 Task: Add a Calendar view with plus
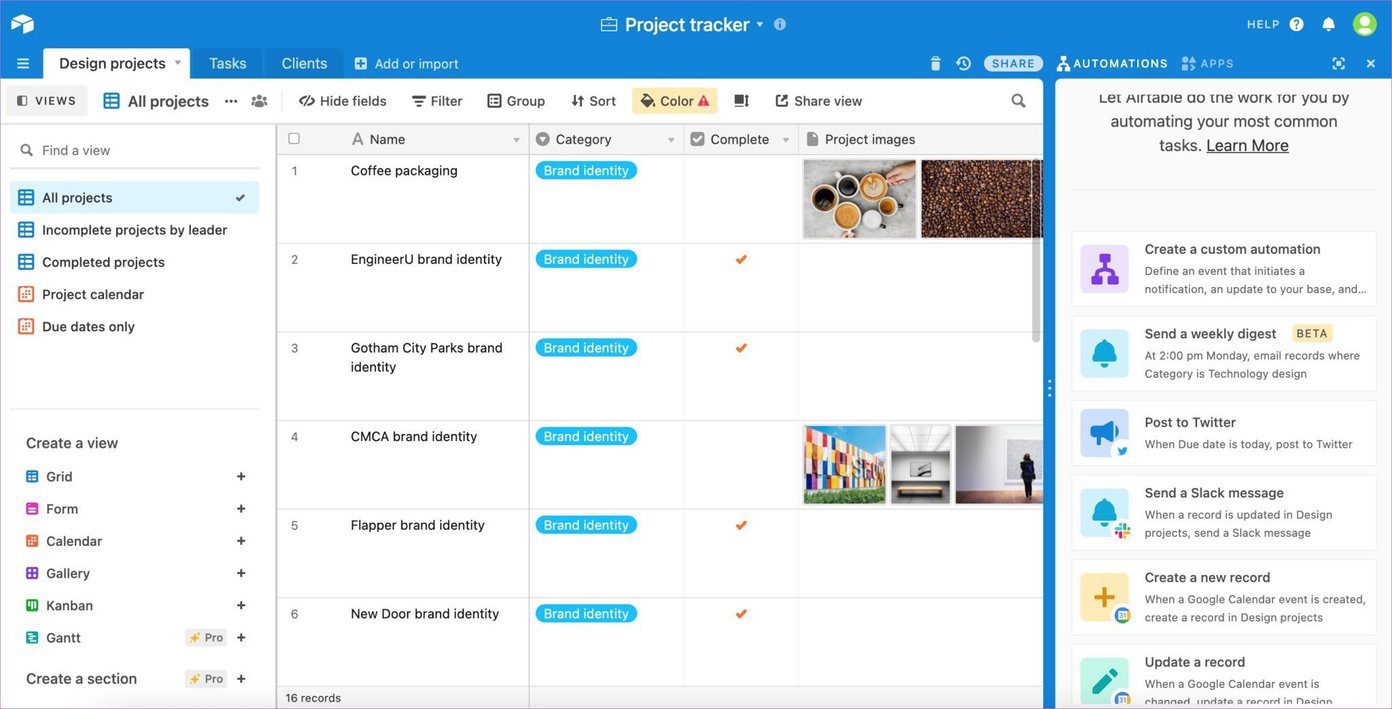241,541
